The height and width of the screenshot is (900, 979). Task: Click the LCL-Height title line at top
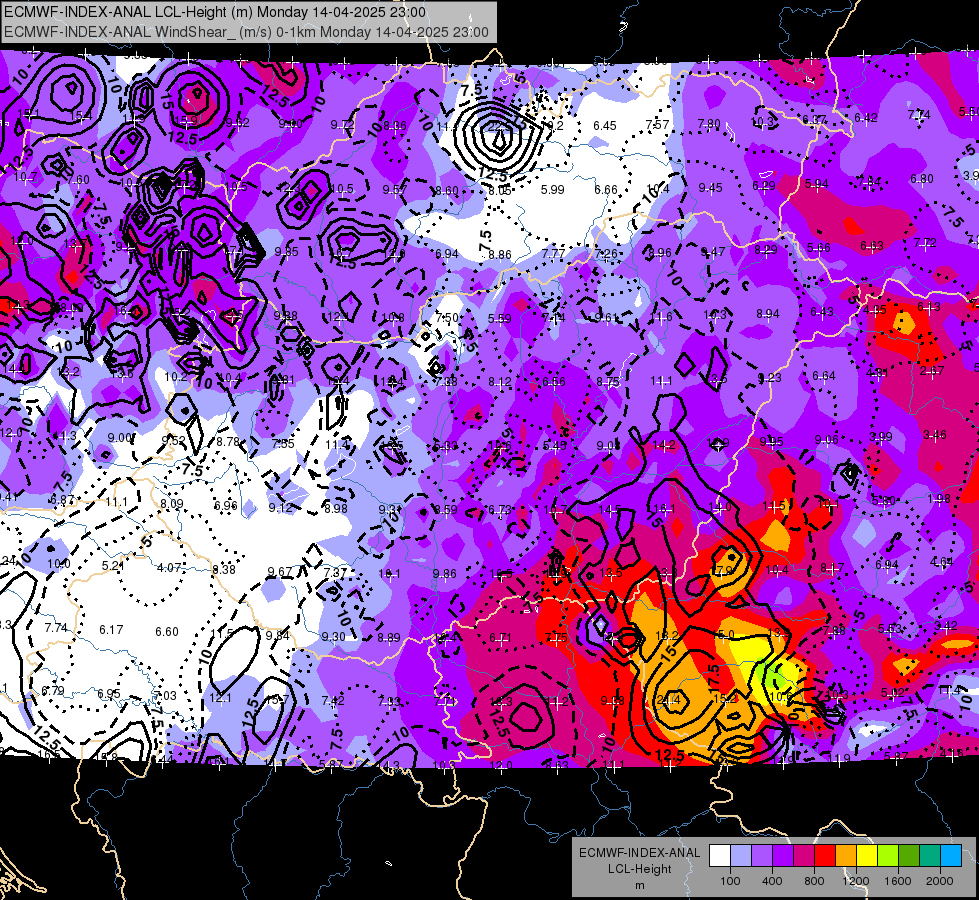click(215, 12)
